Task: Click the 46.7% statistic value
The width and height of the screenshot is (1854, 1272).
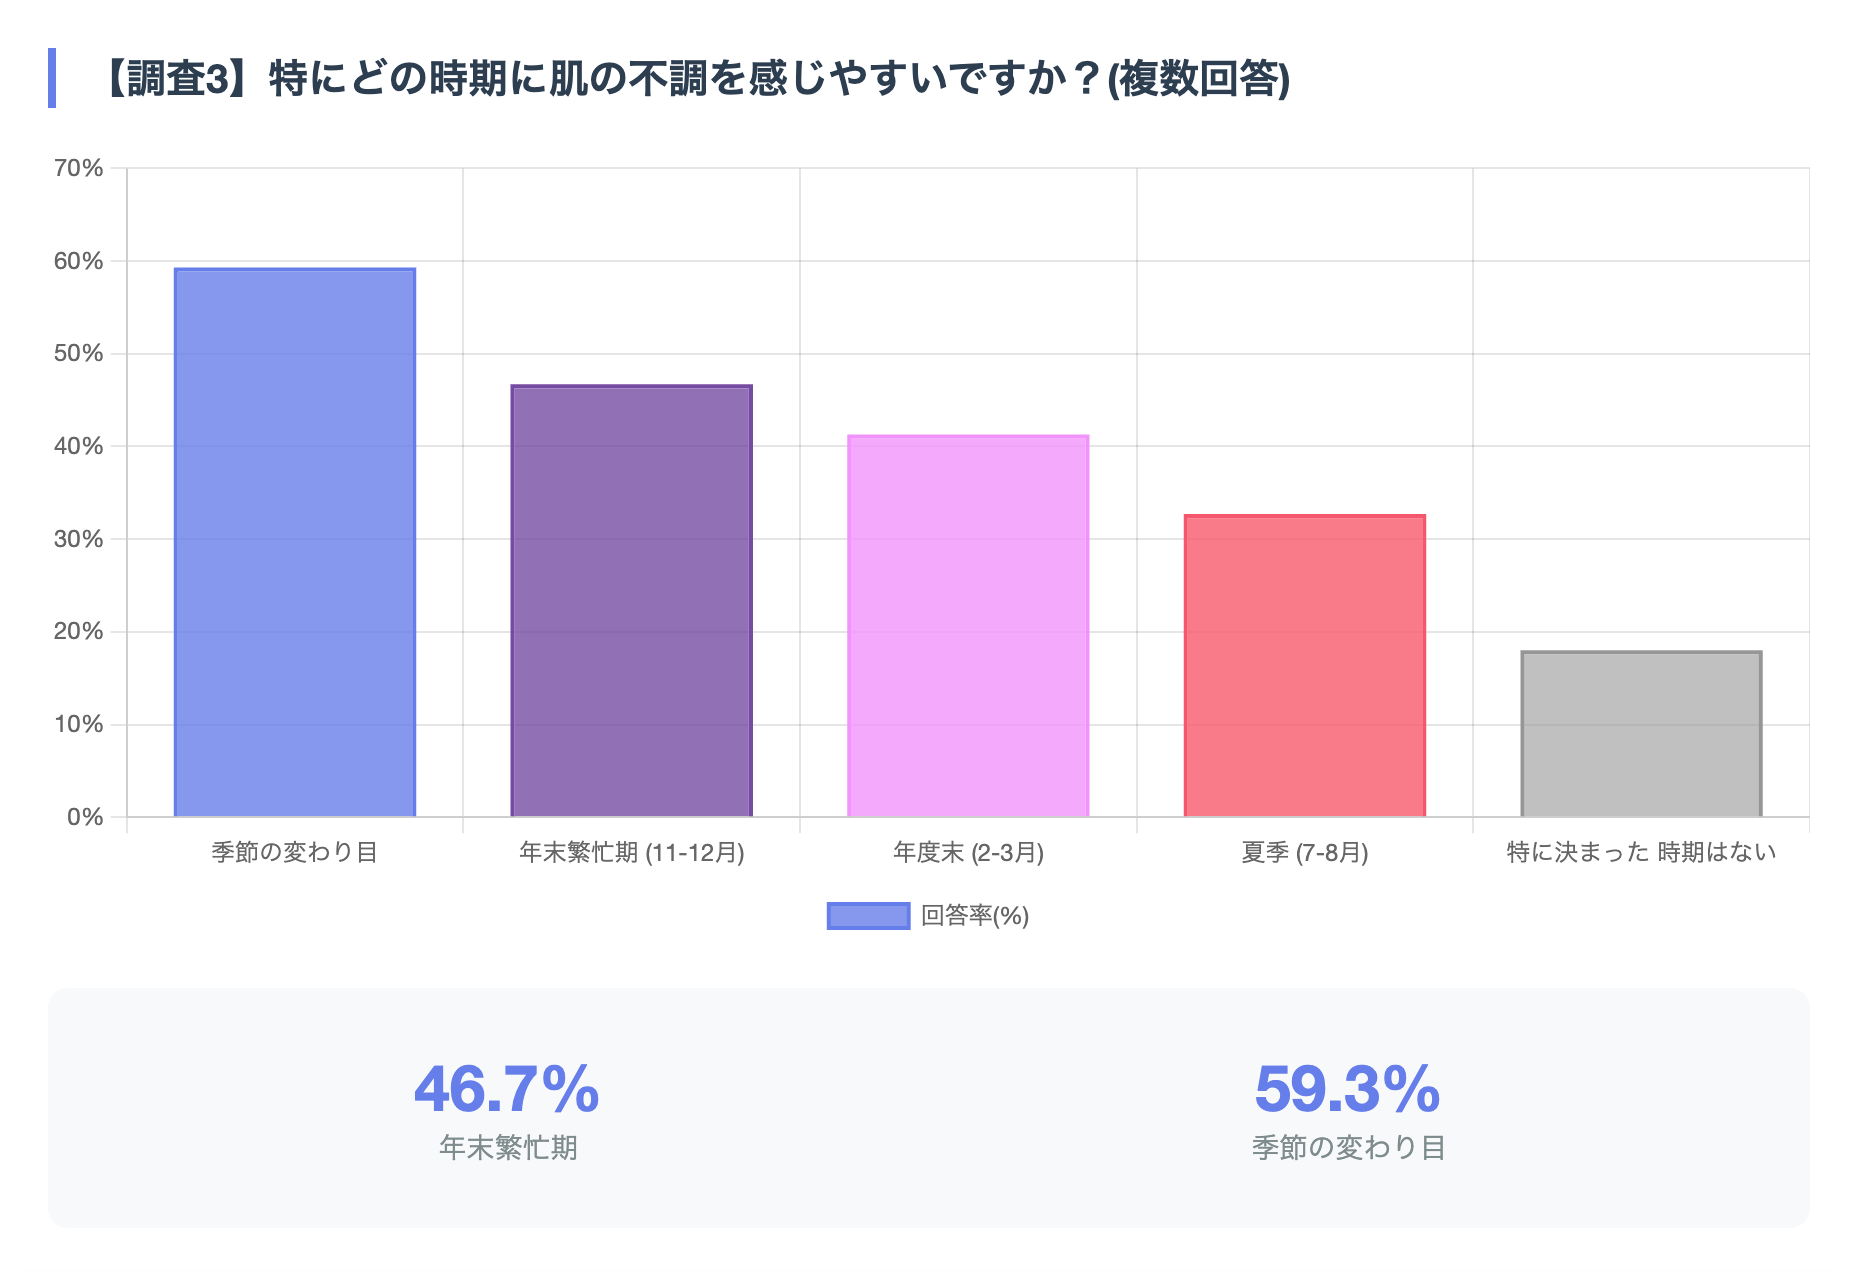Action: tap(507, 1089)
